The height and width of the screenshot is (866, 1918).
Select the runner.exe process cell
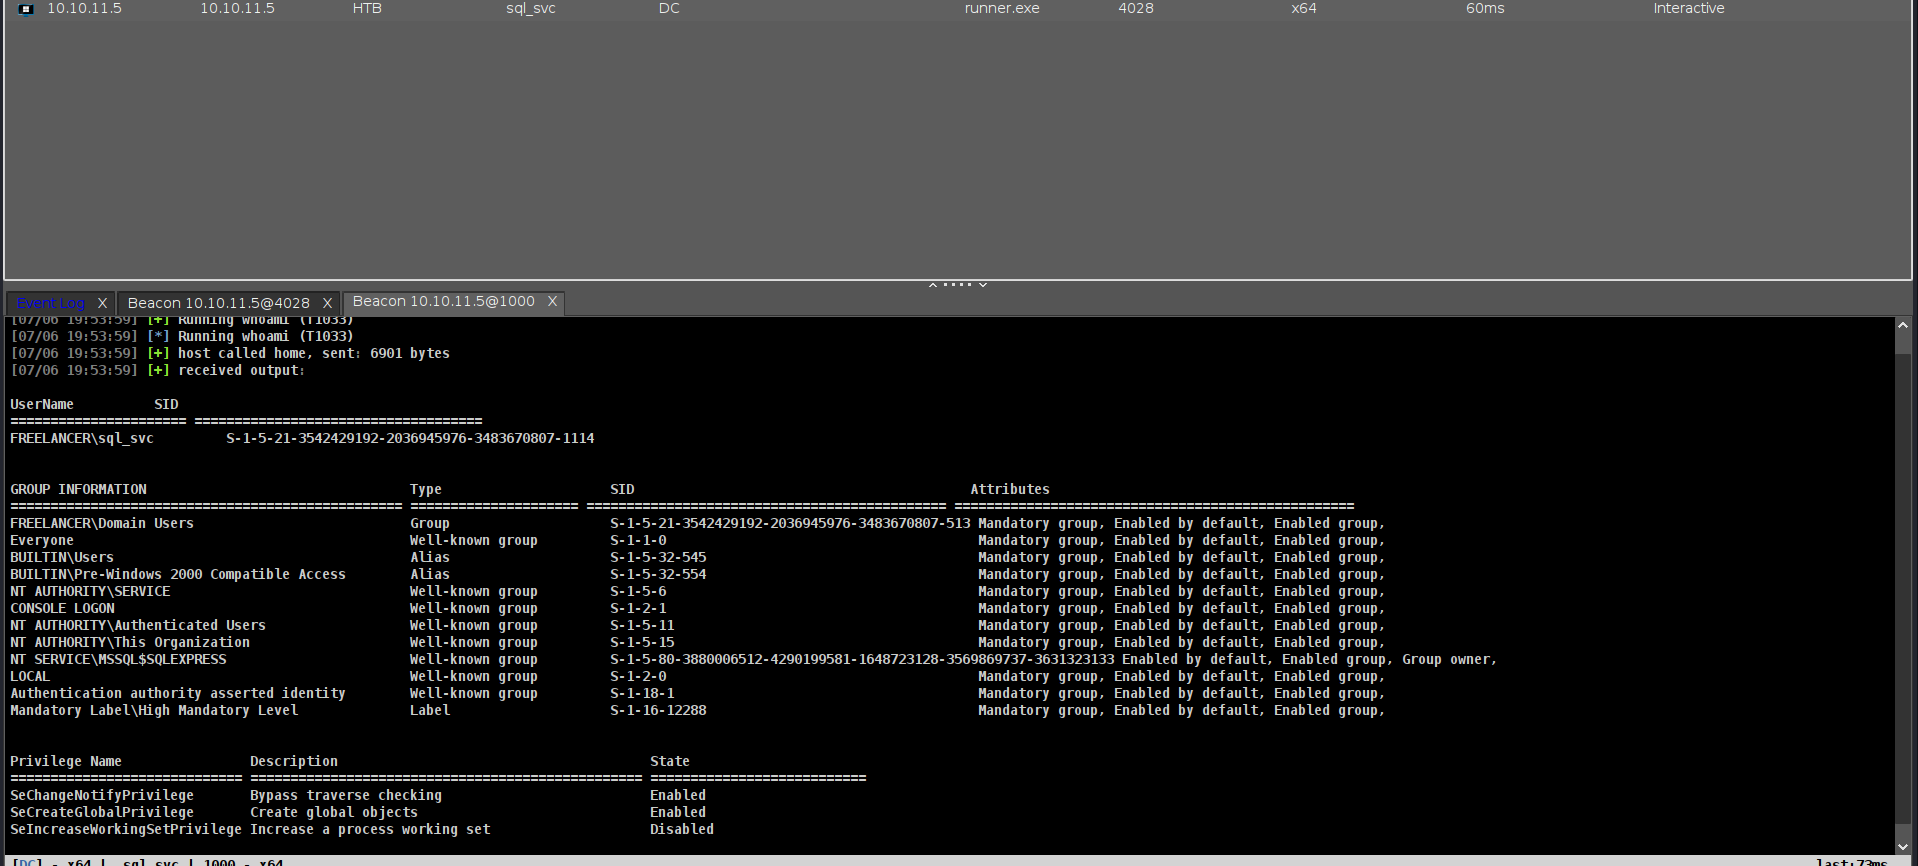point(1002,8)
